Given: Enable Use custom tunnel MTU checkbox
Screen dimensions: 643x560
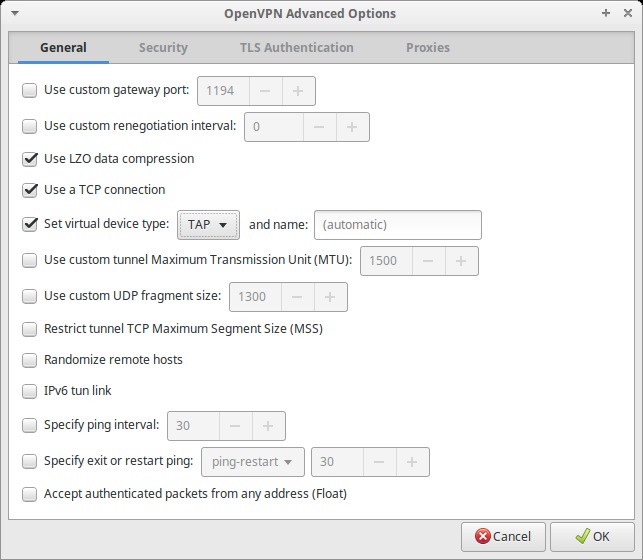Looking at the screenshot, I should tap(30, 260).
